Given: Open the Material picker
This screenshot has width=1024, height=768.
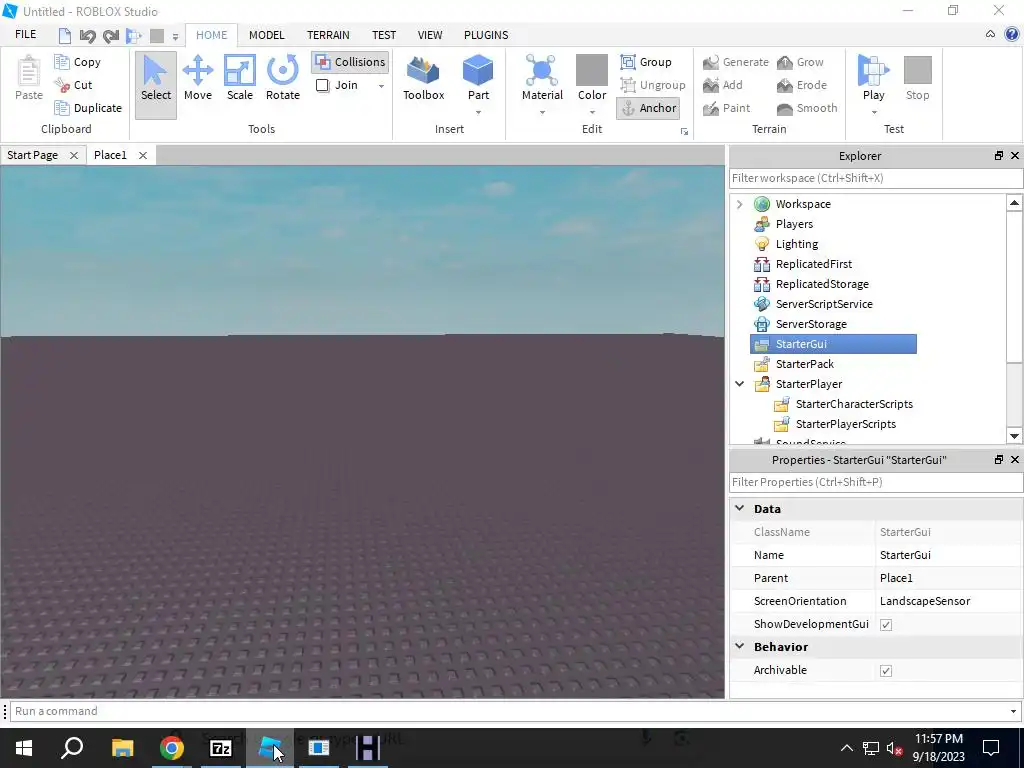Looking at the screenshot, I should (542, 78).
